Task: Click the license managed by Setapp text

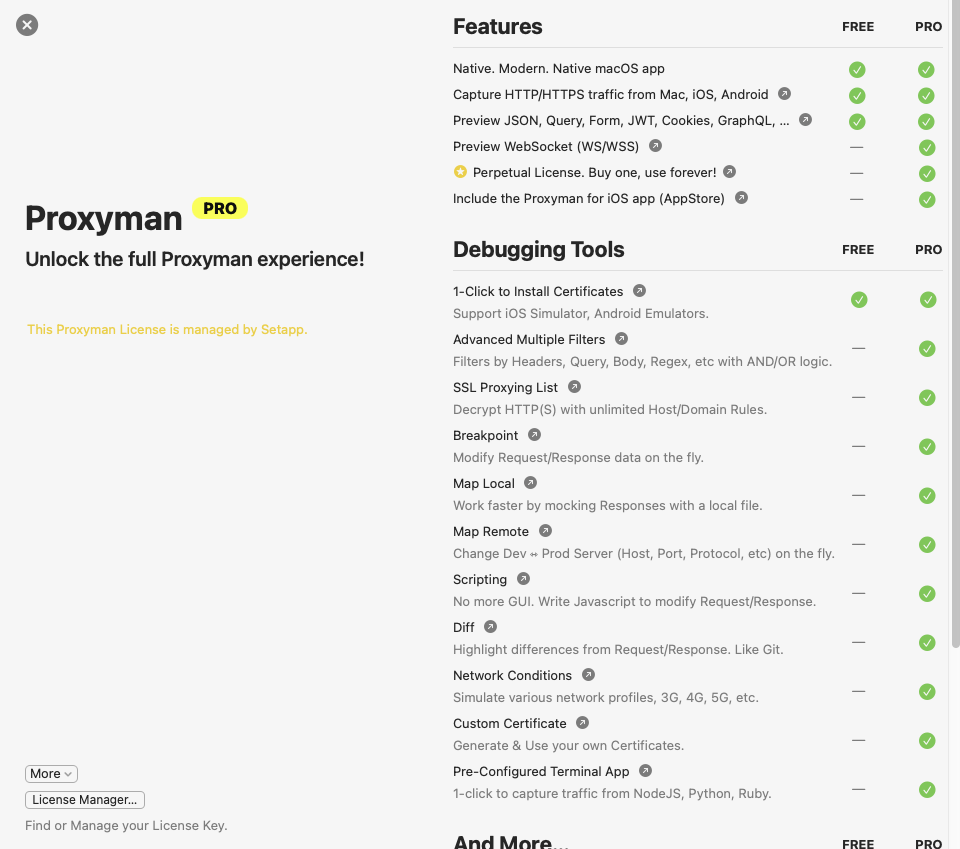Action: coord(167,329)
